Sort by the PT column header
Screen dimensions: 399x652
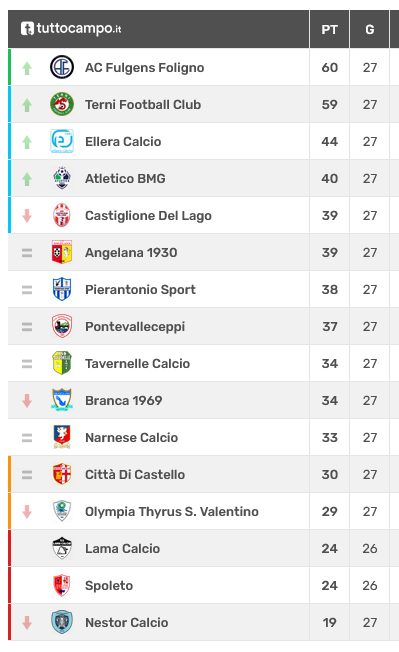(330, 30)
